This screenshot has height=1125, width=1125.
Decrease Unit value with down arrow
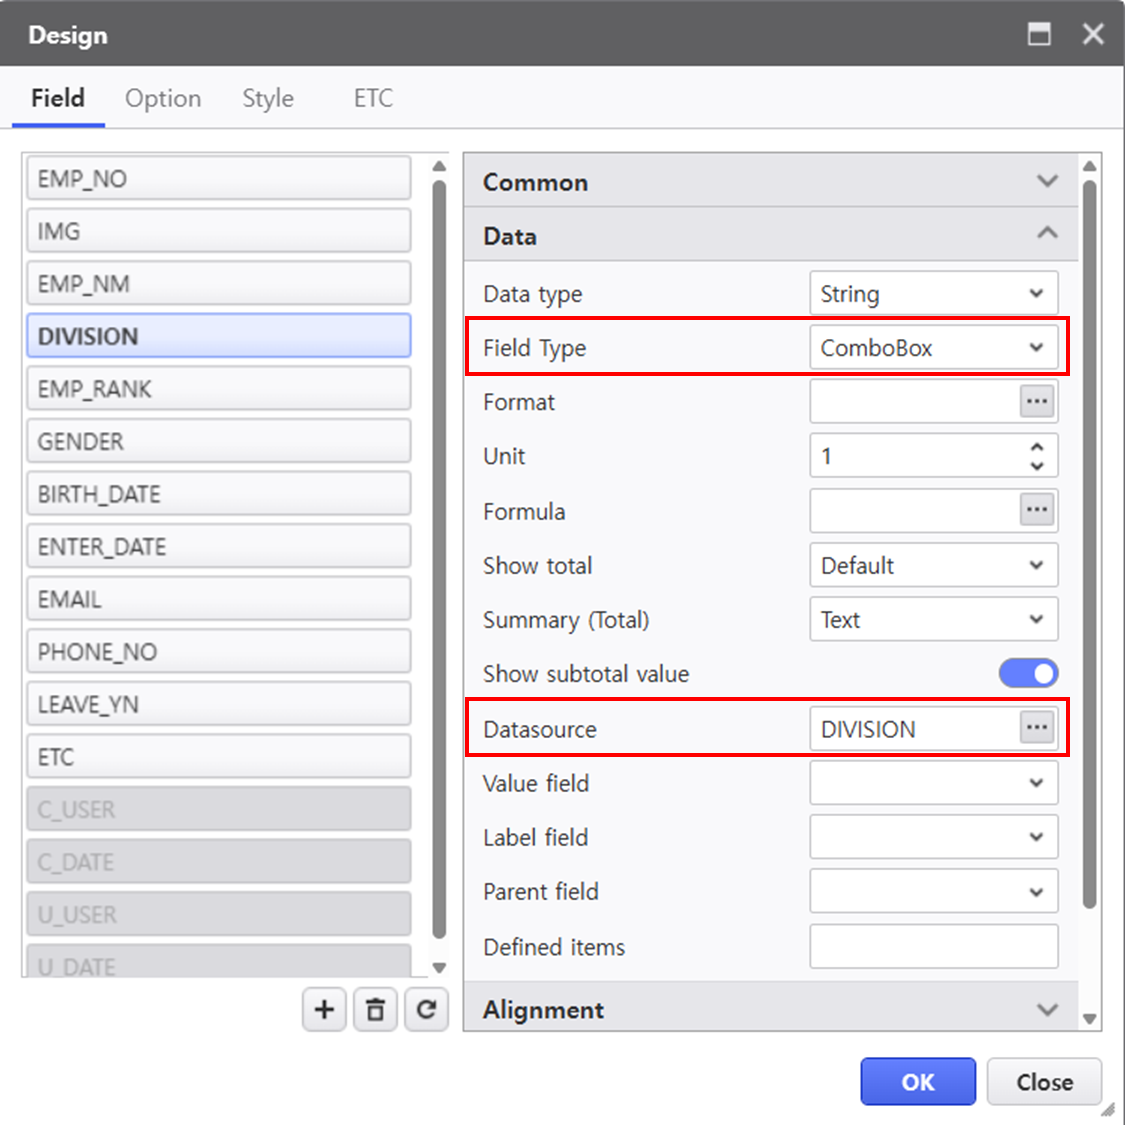click(x=1037, y=466)
